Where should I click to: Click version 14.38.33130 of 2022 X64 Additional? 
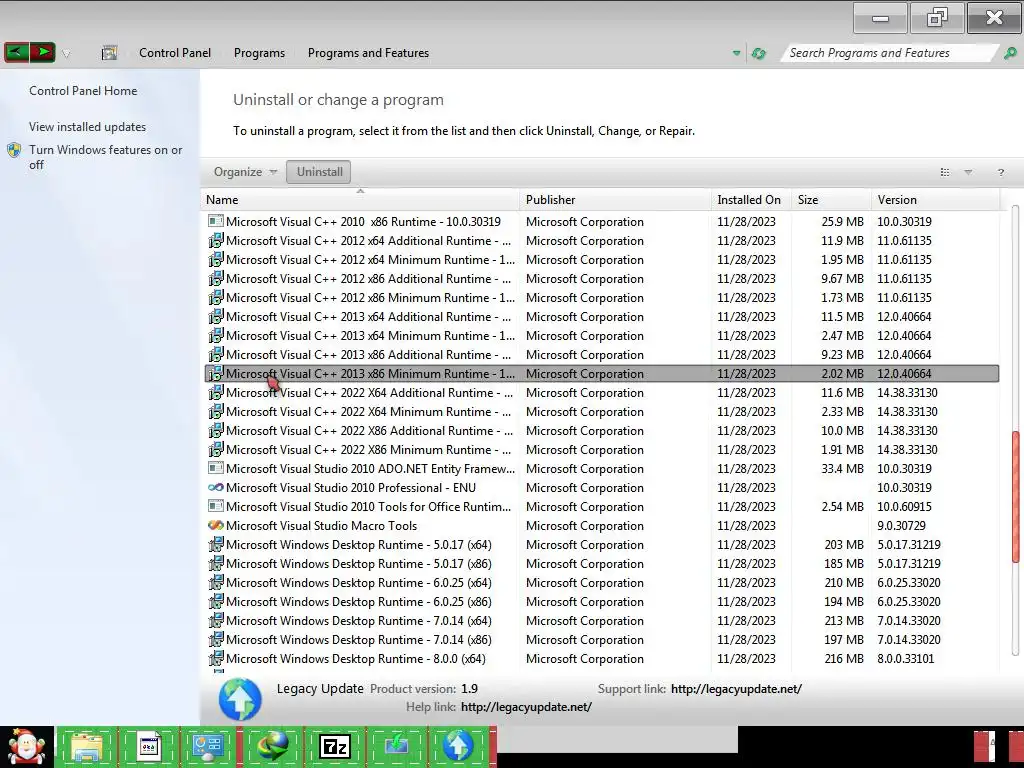[x=907, y=392]
